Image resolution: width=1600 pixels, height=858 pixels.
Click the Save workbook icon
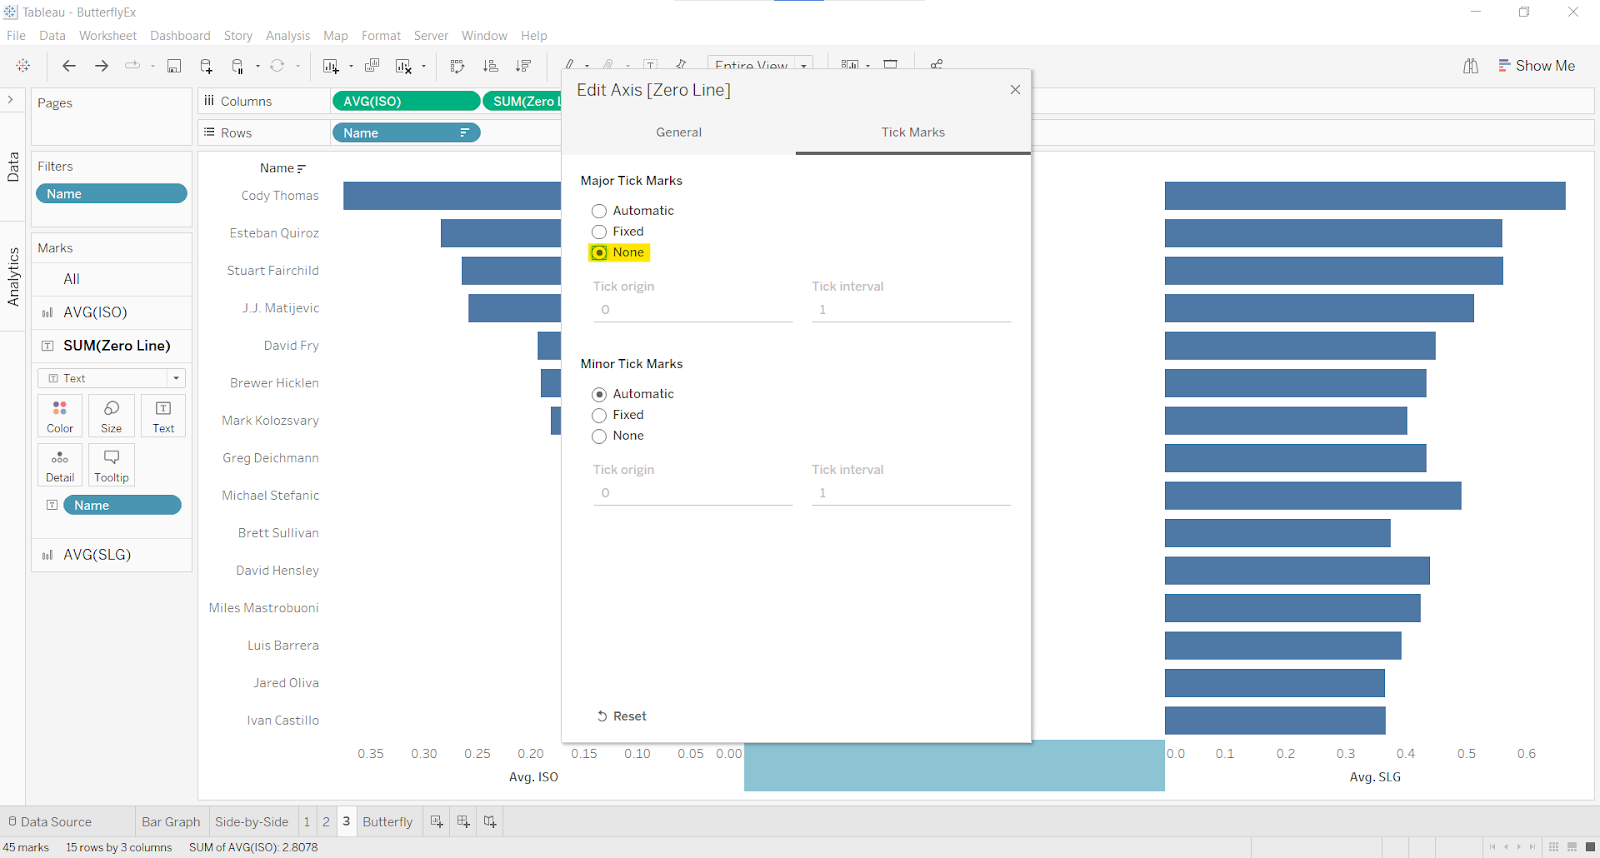click(x=174, y=66)
